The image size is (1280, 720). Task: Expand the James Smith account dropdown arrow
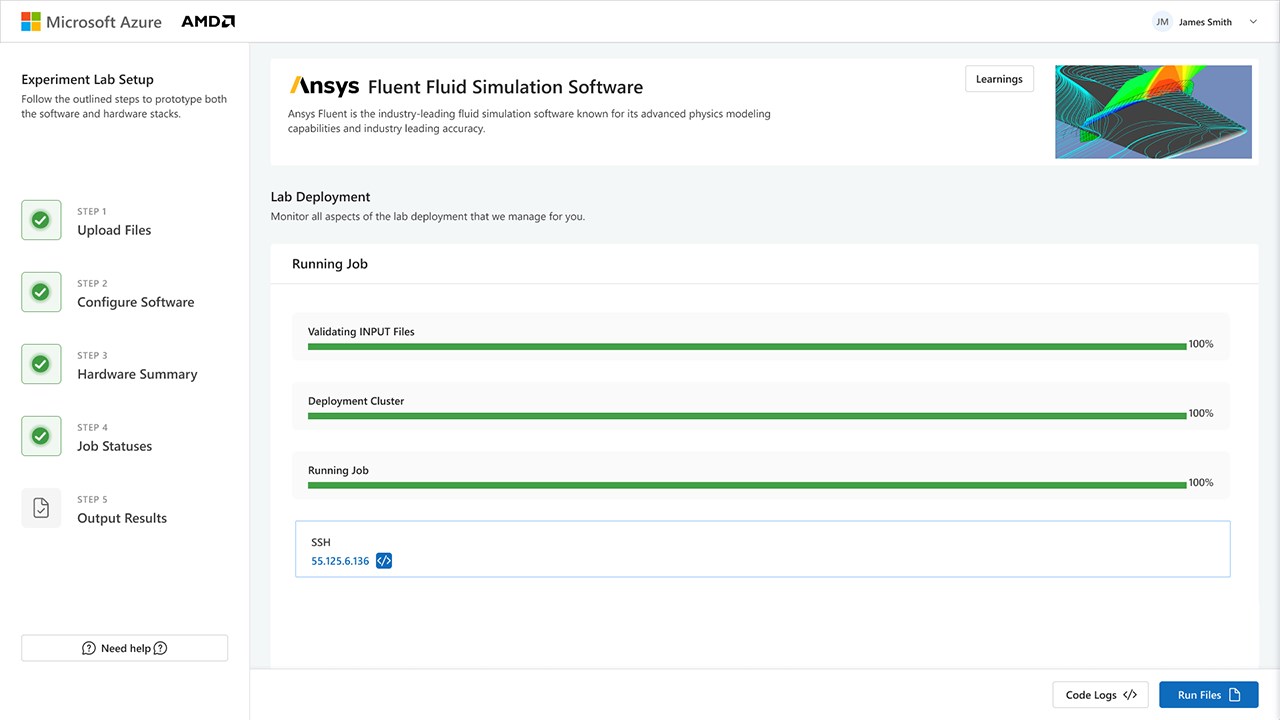coord(1253,22)
